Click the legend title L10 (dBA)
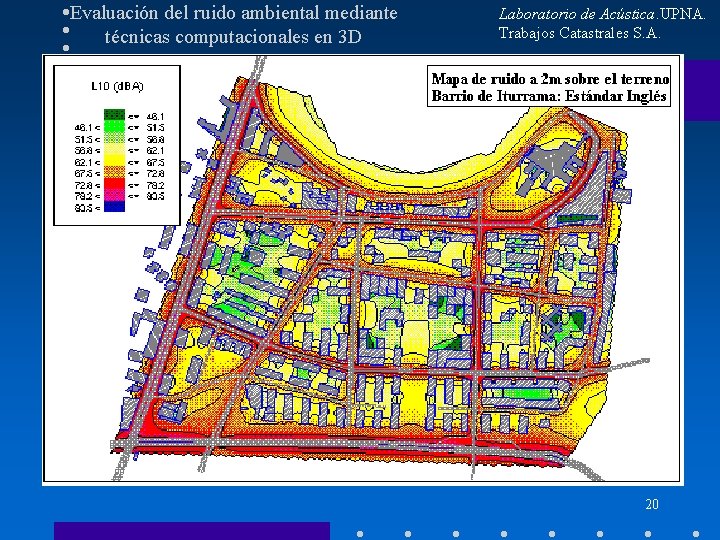The width and height of the screenshot is (720, 540). click(117, 86)
